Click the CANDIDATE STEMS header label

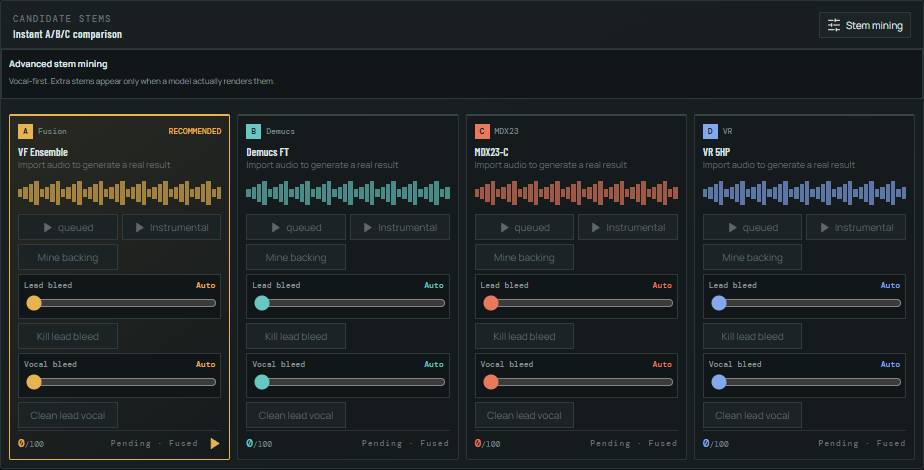pos(62,19)
